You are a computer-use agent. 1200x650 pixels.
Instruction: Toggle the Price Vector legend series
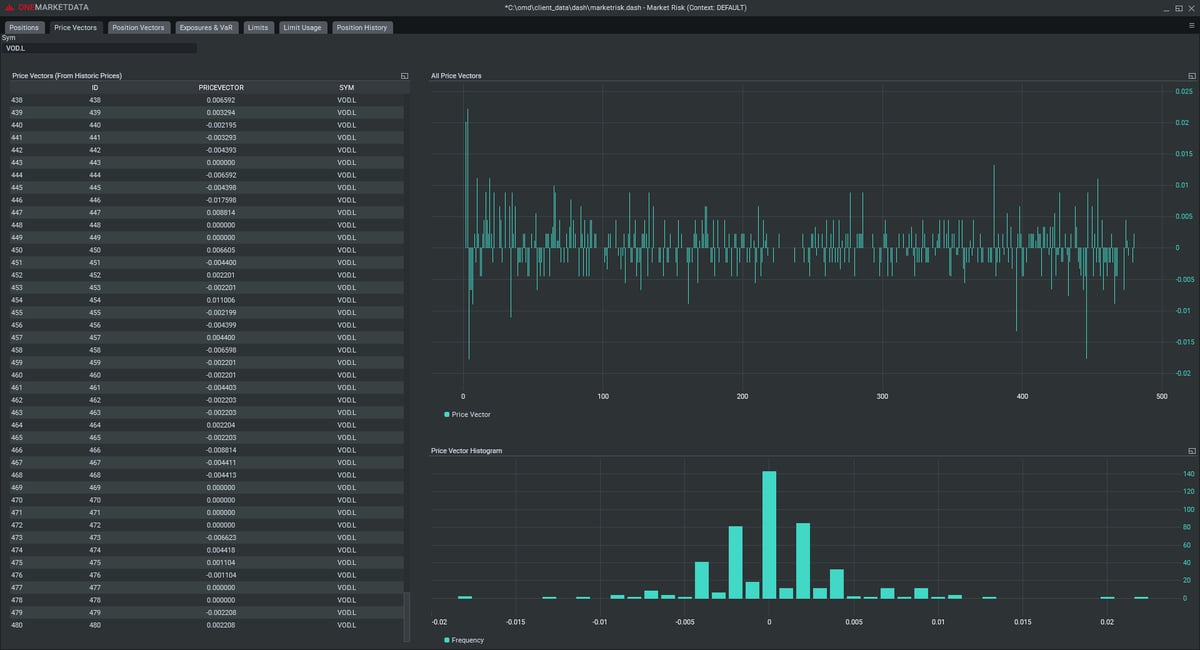click(467, 414)
